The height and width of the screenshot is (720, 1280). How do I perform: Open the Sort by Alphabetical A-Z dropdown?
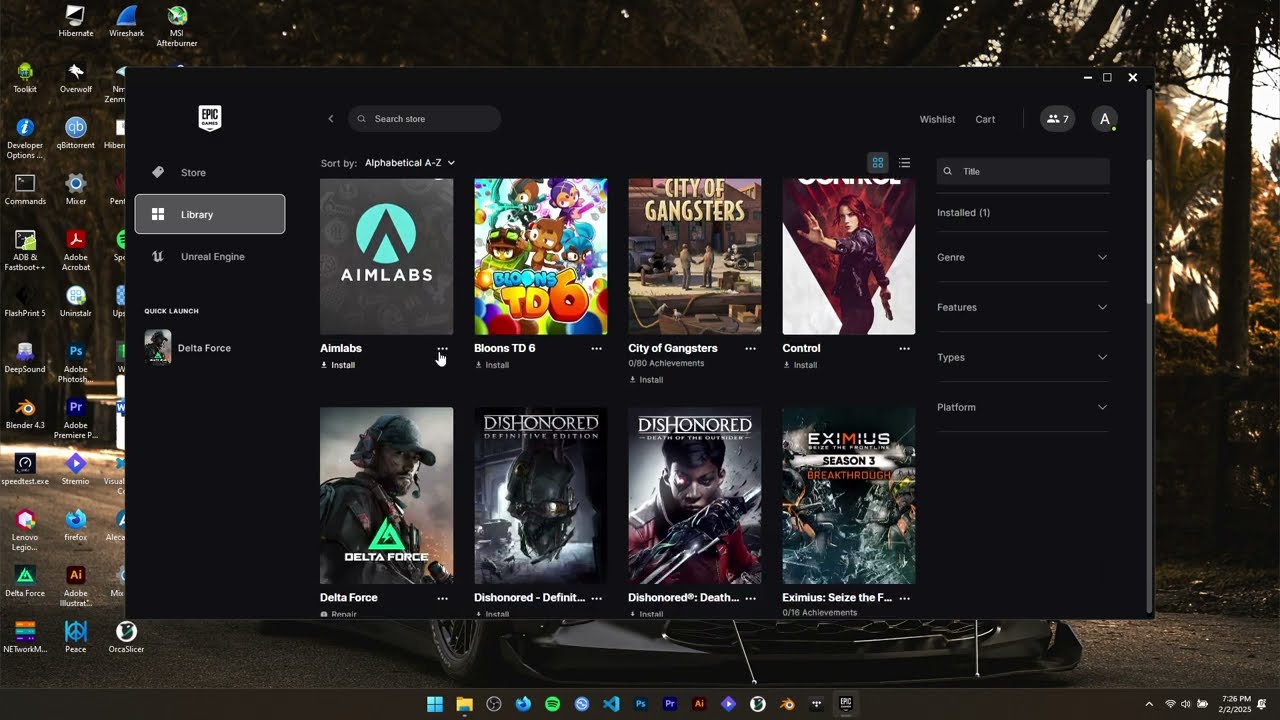click(409, 162)
